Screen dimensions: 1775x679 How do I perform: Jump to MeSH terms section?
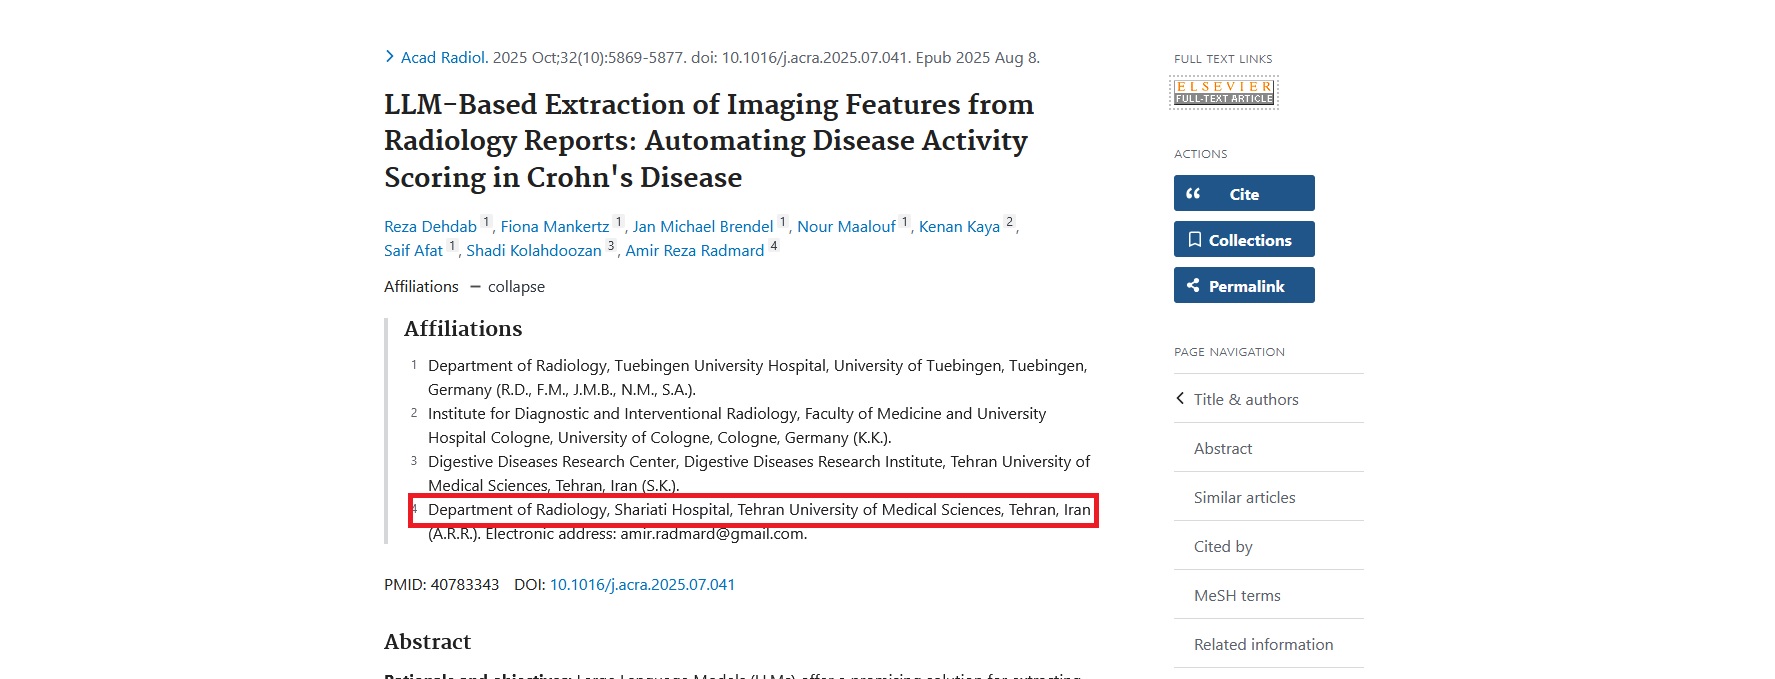click(1236, 596)
